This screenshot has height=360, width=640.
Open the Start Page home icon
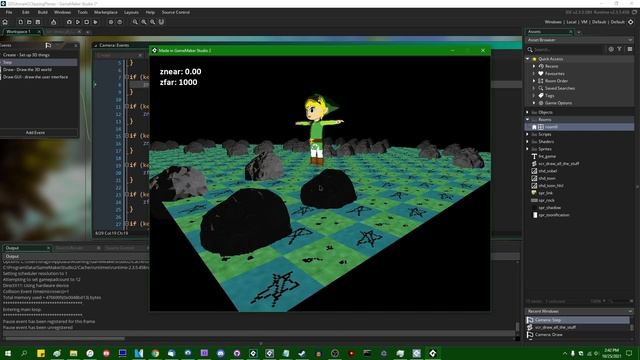(5, 22)
